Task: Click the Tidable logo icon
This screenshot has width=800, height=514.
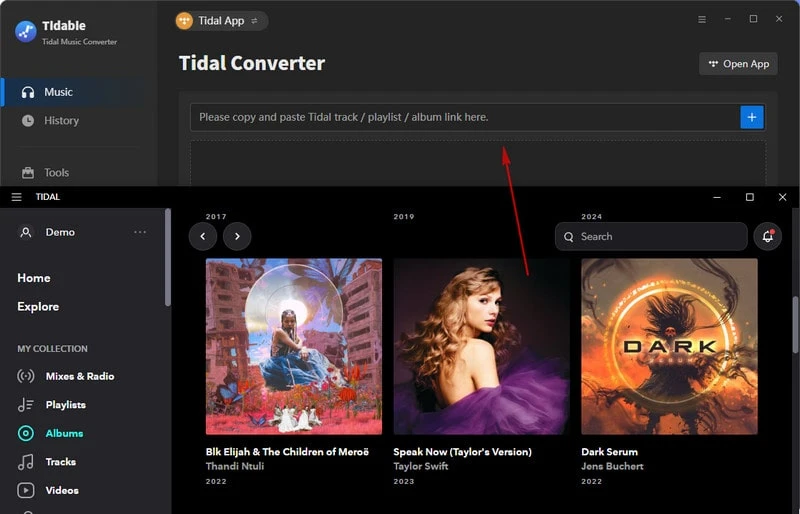Action: pyautogui.click(x=26, y=32)
